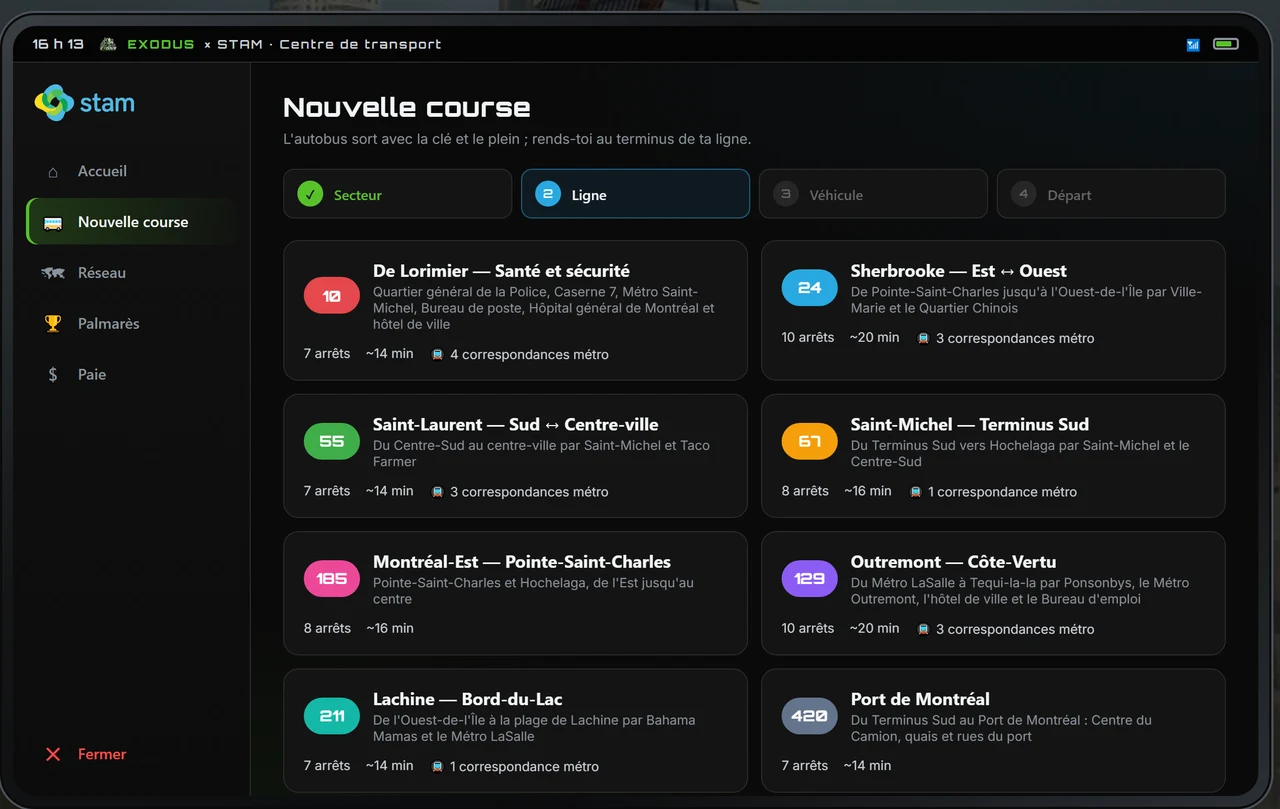Click the grey line 420 badge
The width and height of the screenshot is (1280, 809).
point(810,716)
